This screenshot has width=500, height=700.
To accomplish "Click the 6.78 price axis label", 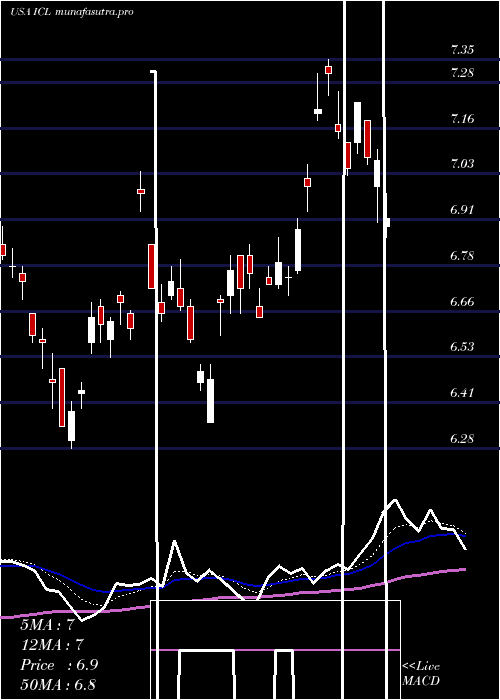I will coord(462,256).
